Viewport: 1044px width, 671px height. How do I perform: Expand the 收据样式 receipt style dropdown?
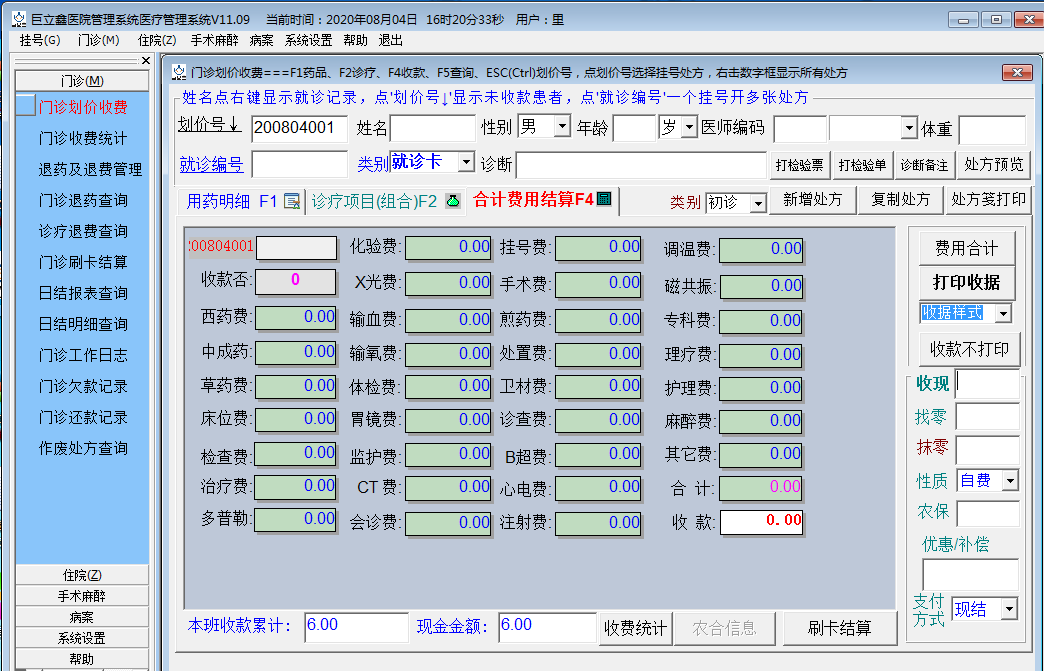coord(1003,314)
